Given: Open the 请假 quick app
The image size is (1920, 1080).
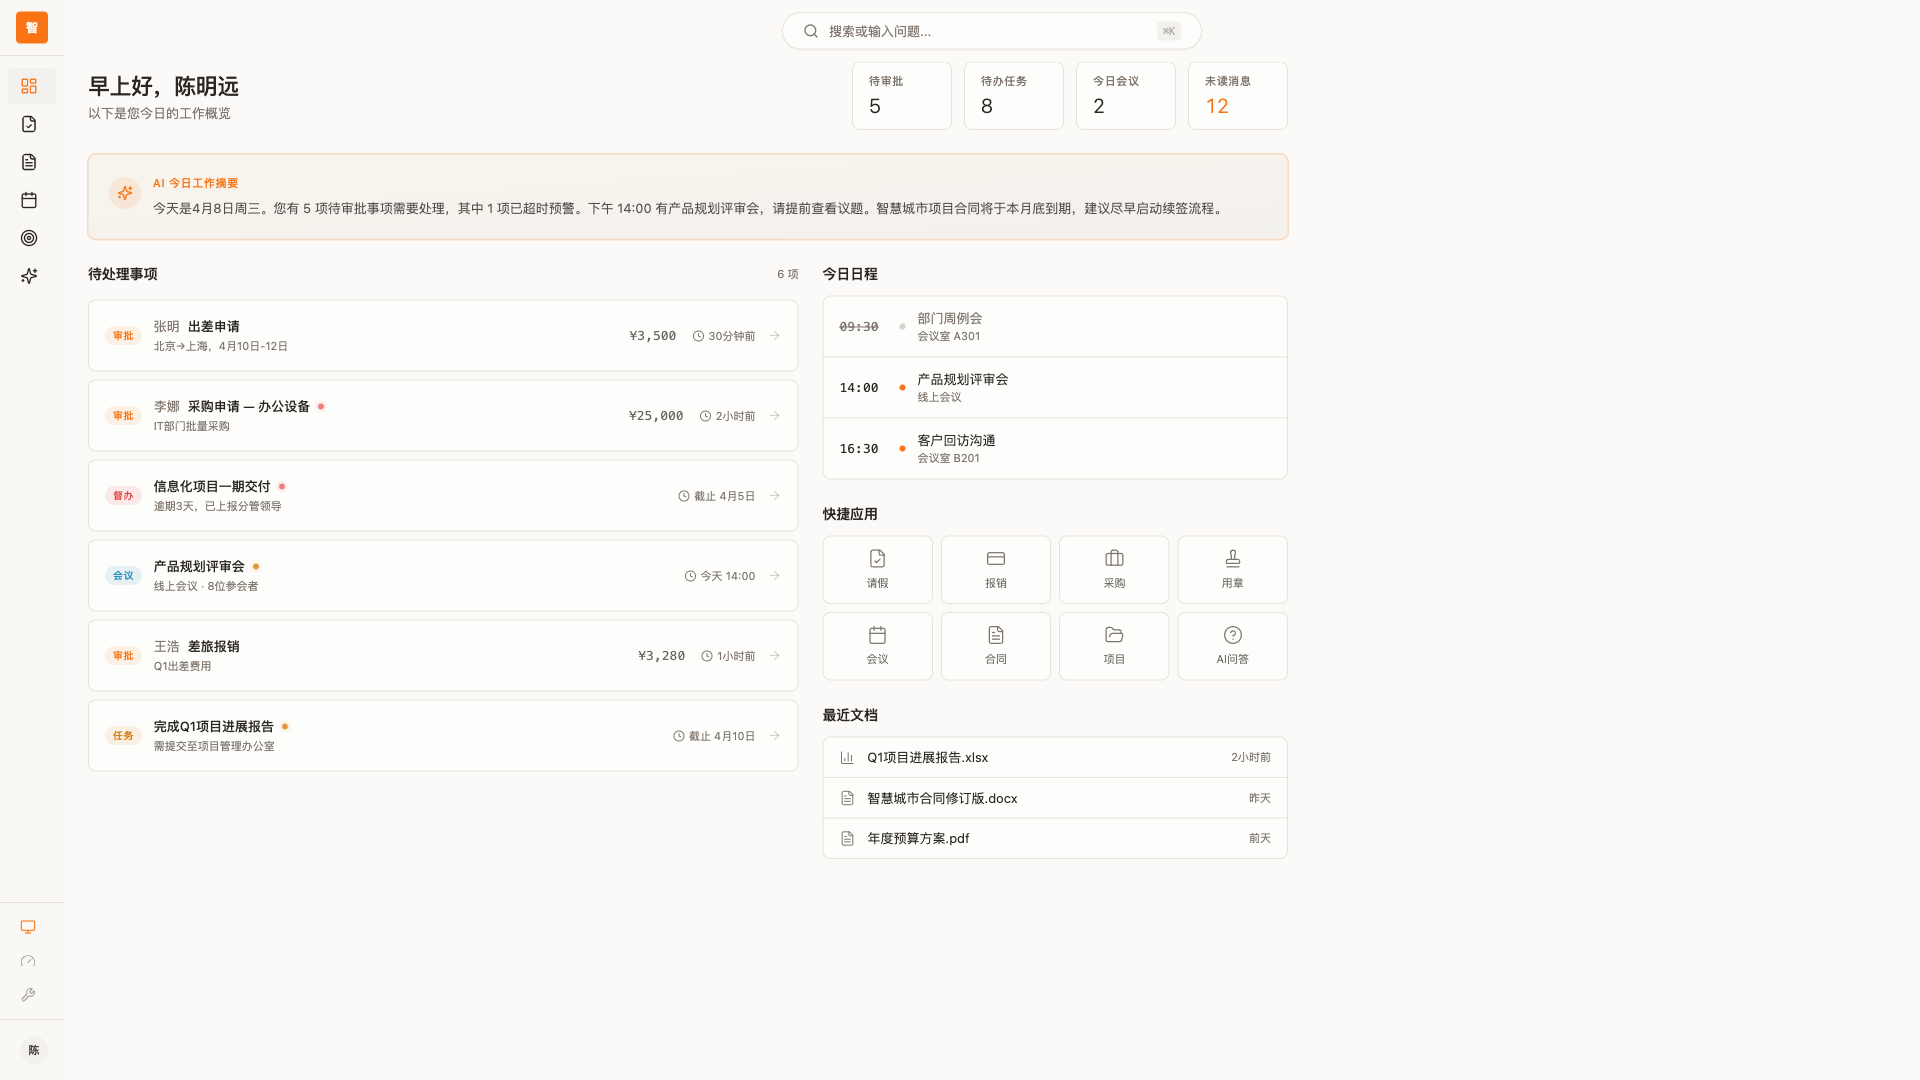Looking at the screenshot, I should point(877,569).
